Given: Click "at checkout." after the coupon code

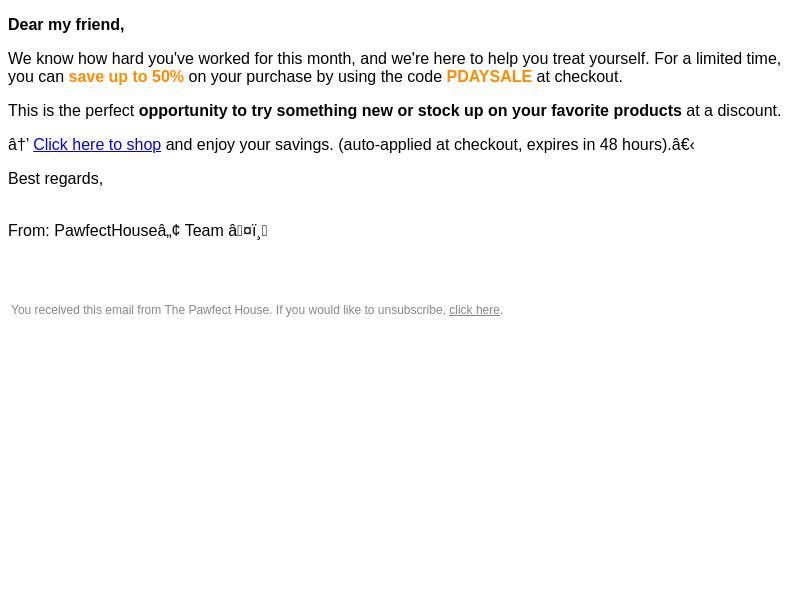Looking at the screenshot, I should (580, 77).
